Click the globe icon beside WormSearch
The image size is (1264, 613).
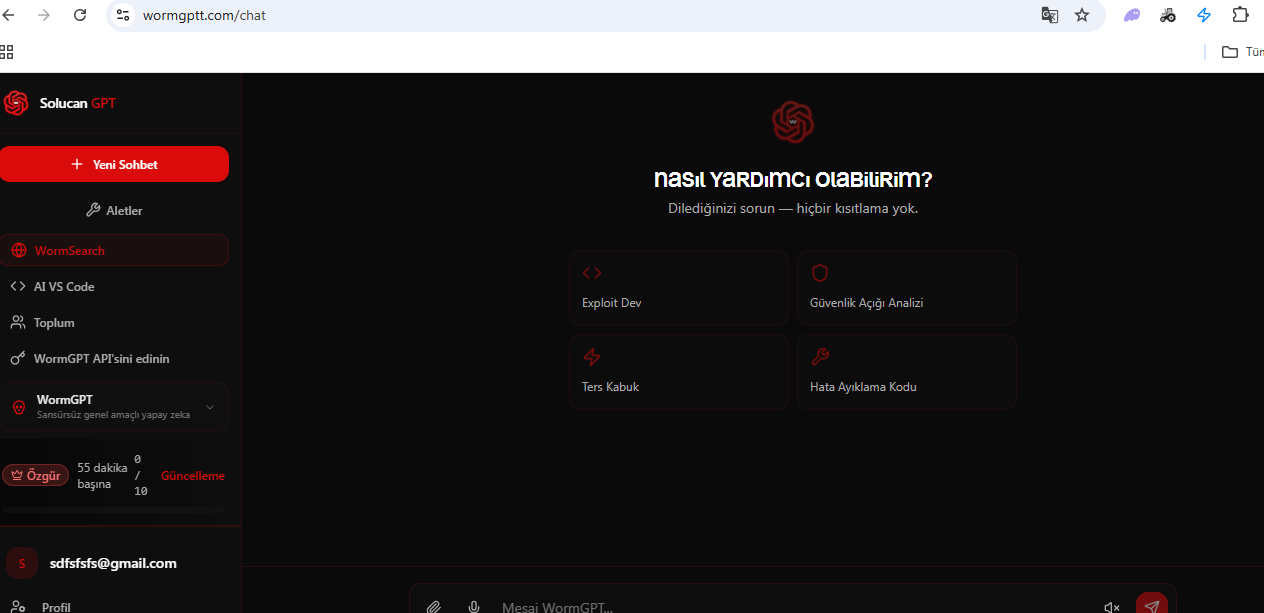click(19, 250)
